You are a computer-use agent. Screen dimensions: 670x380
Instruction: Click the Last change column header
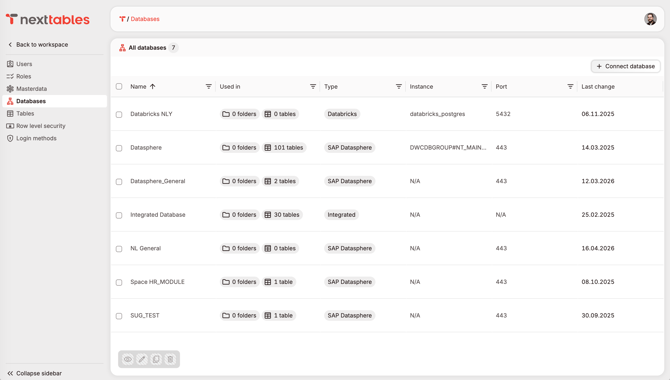pos(598,86)
